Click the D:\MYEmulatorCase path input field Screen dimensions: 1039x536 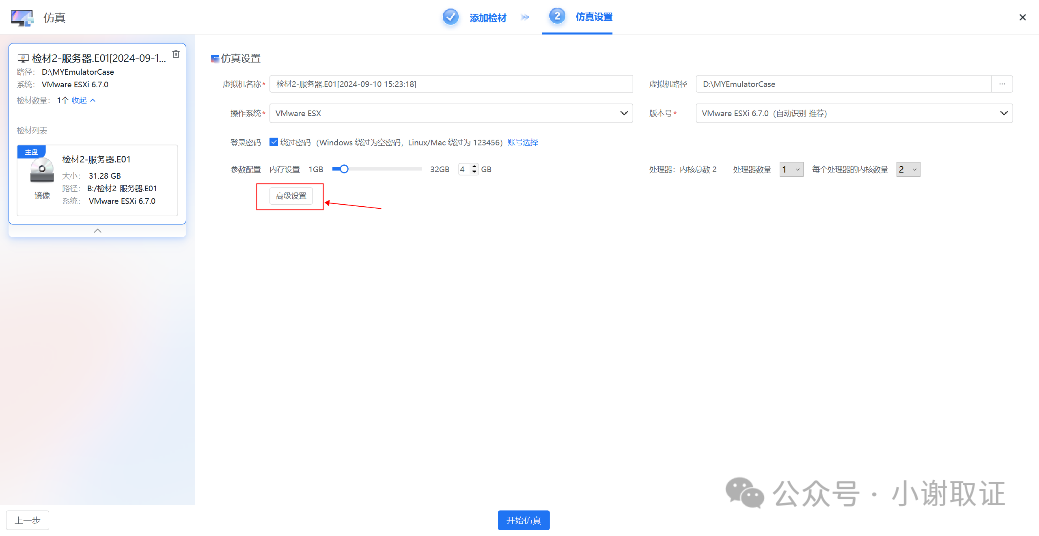844,84
